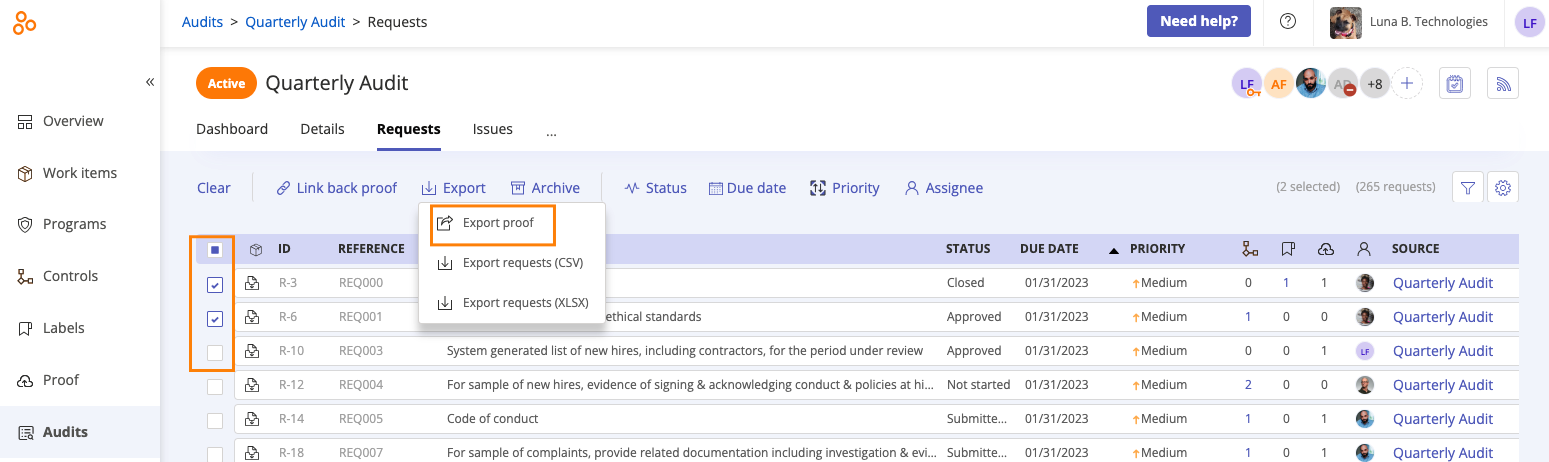Screen dimensions: 1549x462
Task: Click Link back proof action
Action: pos(337,188)
